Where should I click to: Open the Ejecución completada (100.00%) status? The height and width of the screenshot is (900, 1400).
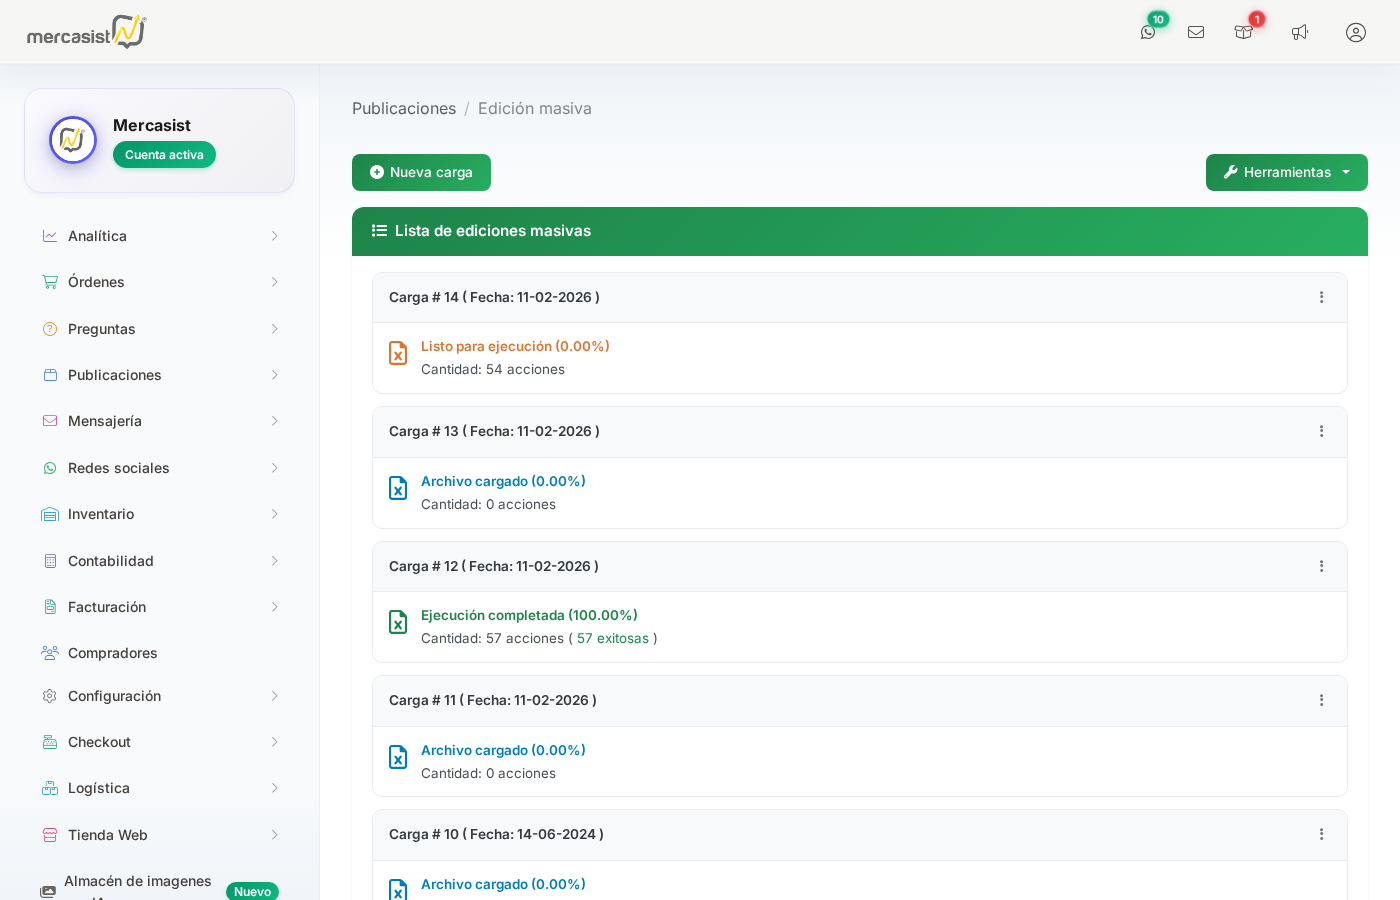point(529,615)
